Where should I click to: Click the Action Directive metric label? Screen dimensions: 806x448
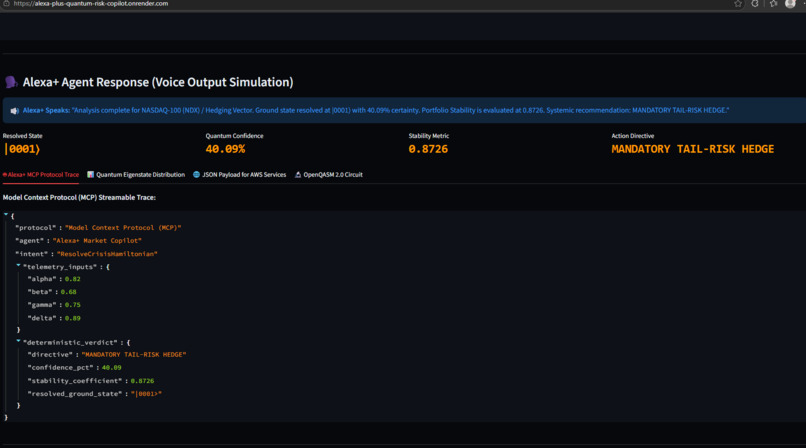coord(633,136)
